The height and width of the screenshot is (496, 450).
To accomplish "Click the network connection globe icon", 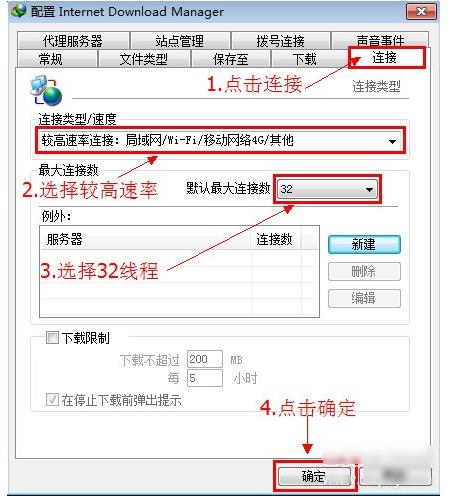I will pos(46,90).
